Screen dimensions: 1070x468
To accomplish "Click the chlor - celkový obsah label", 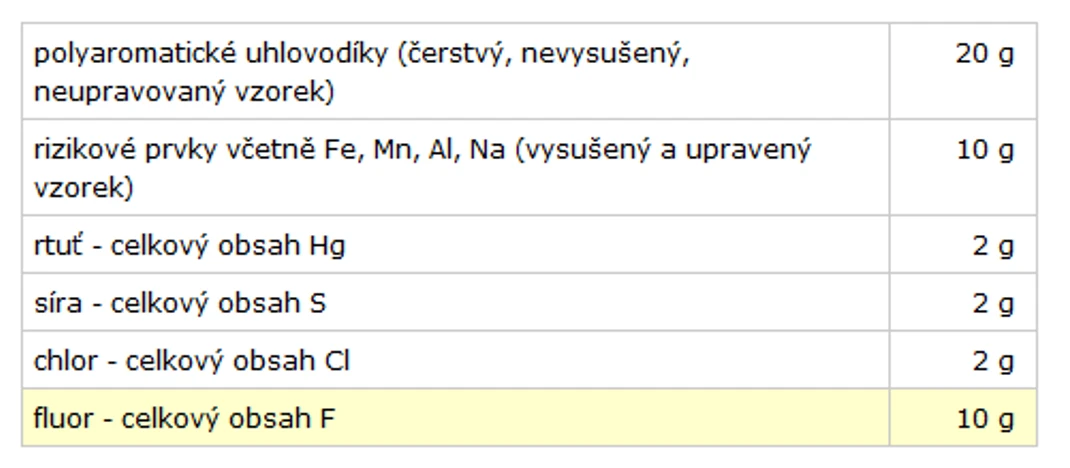I will 191,361.
